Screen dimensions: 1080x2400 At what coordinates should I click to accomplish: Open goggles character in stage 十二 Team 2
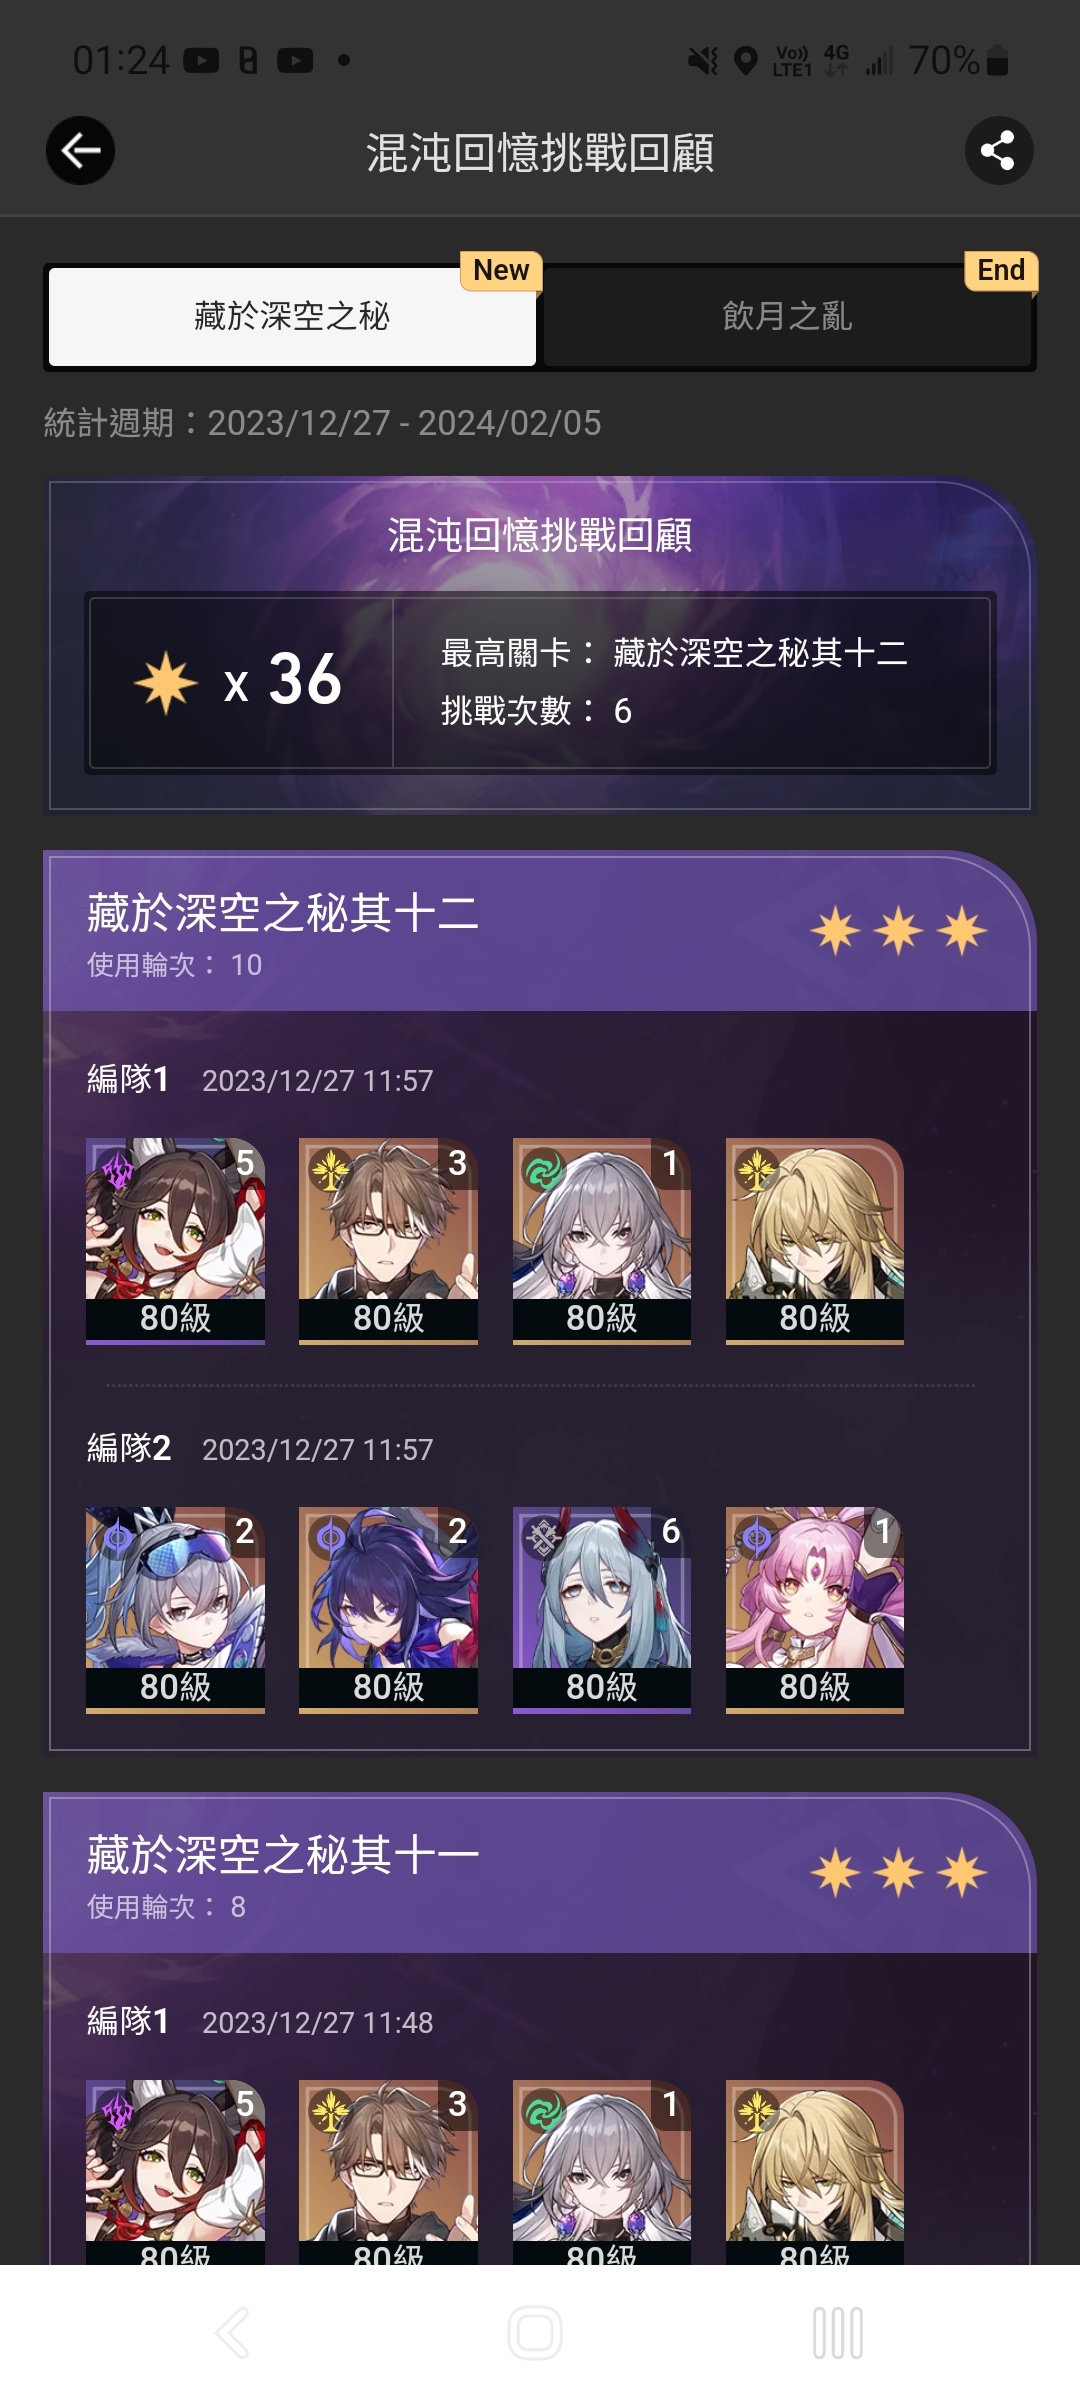click(175, 1610)
